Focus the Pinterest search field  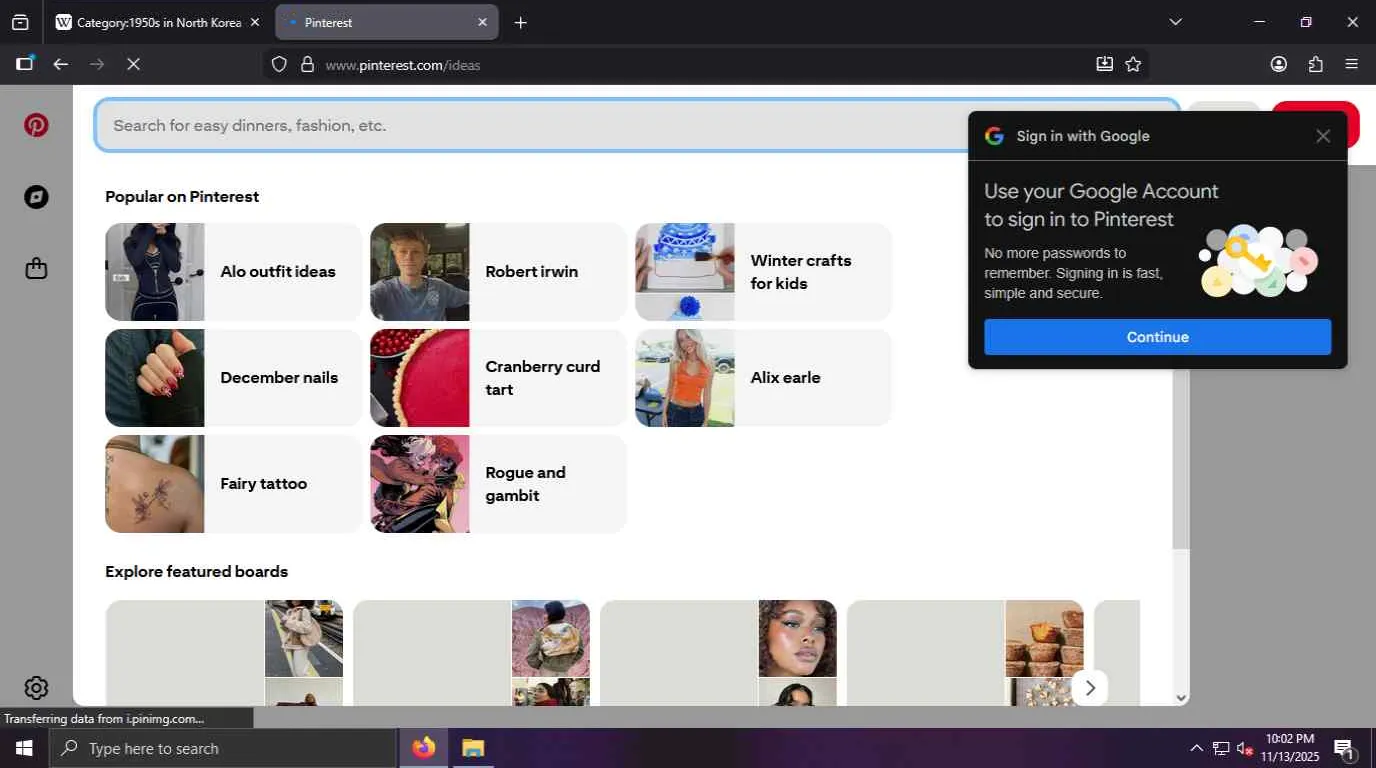pyautogui.click(x=637, y=125)
